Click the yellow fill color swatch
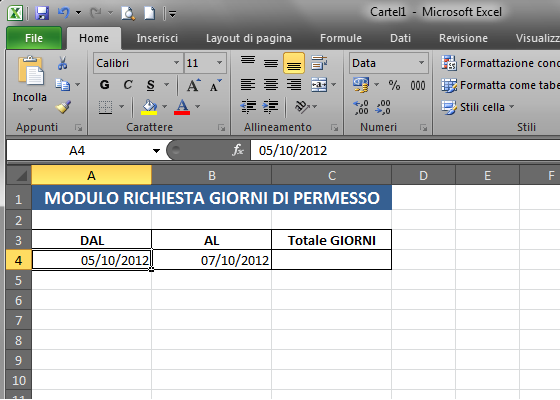This screenshot has height=400, width=560. click(x=149, y=107)
